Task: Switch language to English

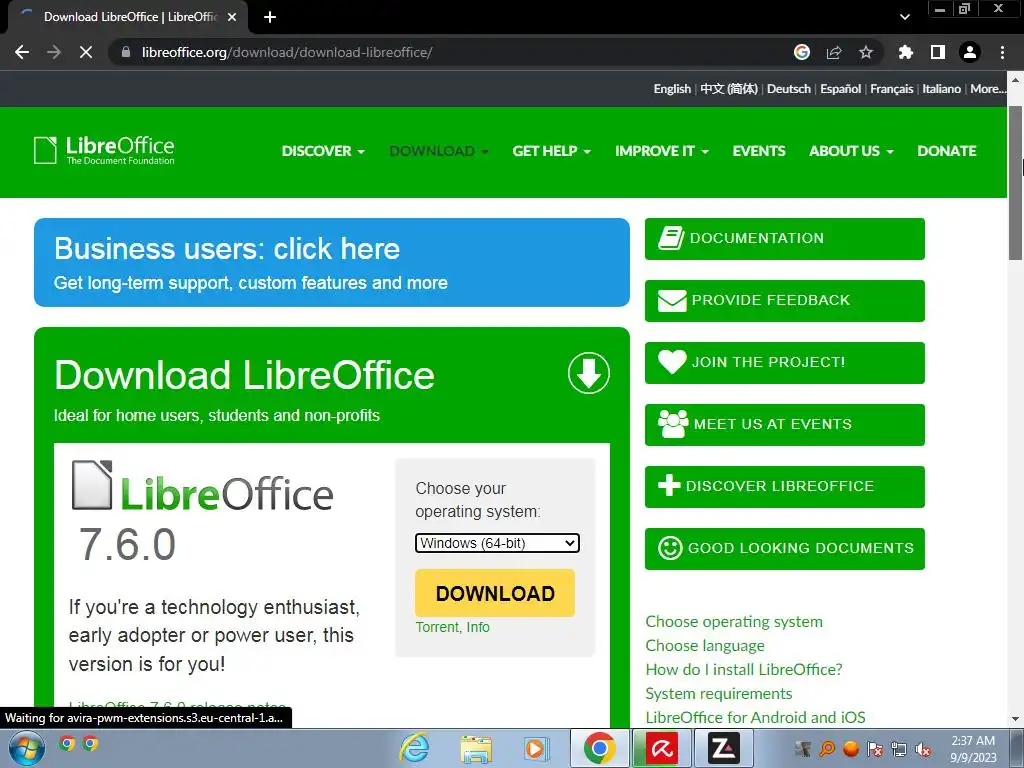Action: pyautogui.click(x=672, y=89)
